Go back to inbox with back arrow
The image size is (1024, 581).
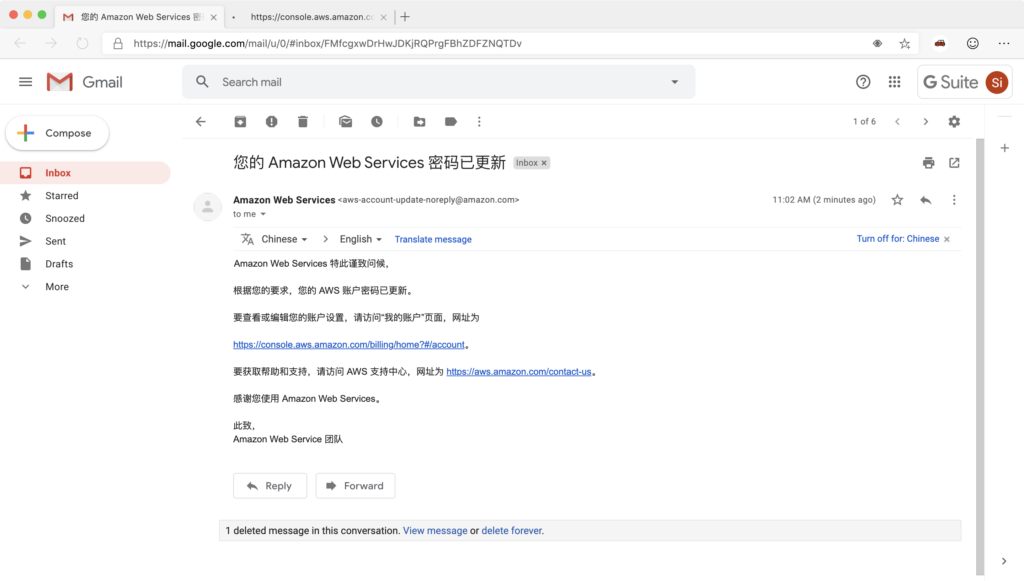[200, 121]
